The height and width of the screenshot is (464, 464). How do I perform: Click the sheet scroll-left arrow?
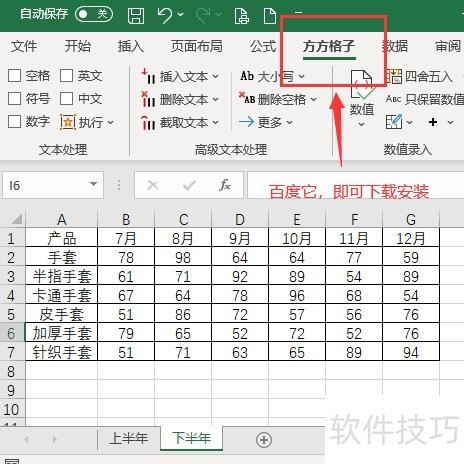tap(26, 440)
